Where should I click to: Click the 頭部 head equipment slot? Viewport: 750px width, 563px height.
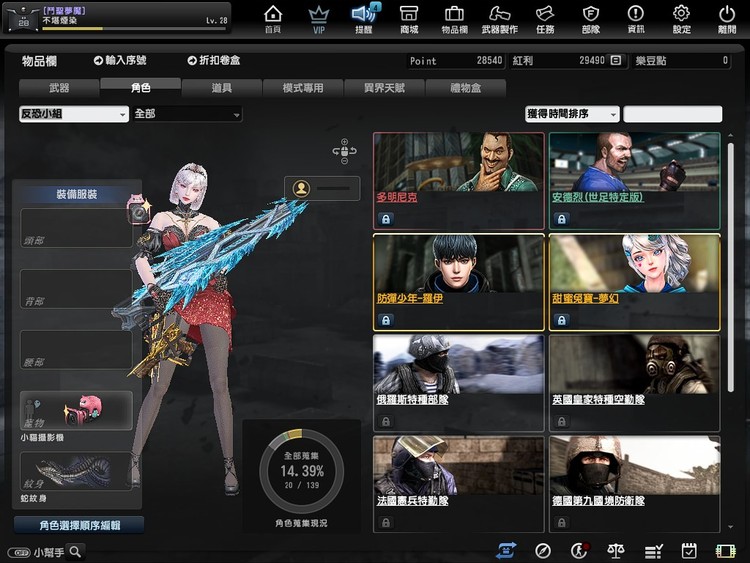(x=77, y=228)
